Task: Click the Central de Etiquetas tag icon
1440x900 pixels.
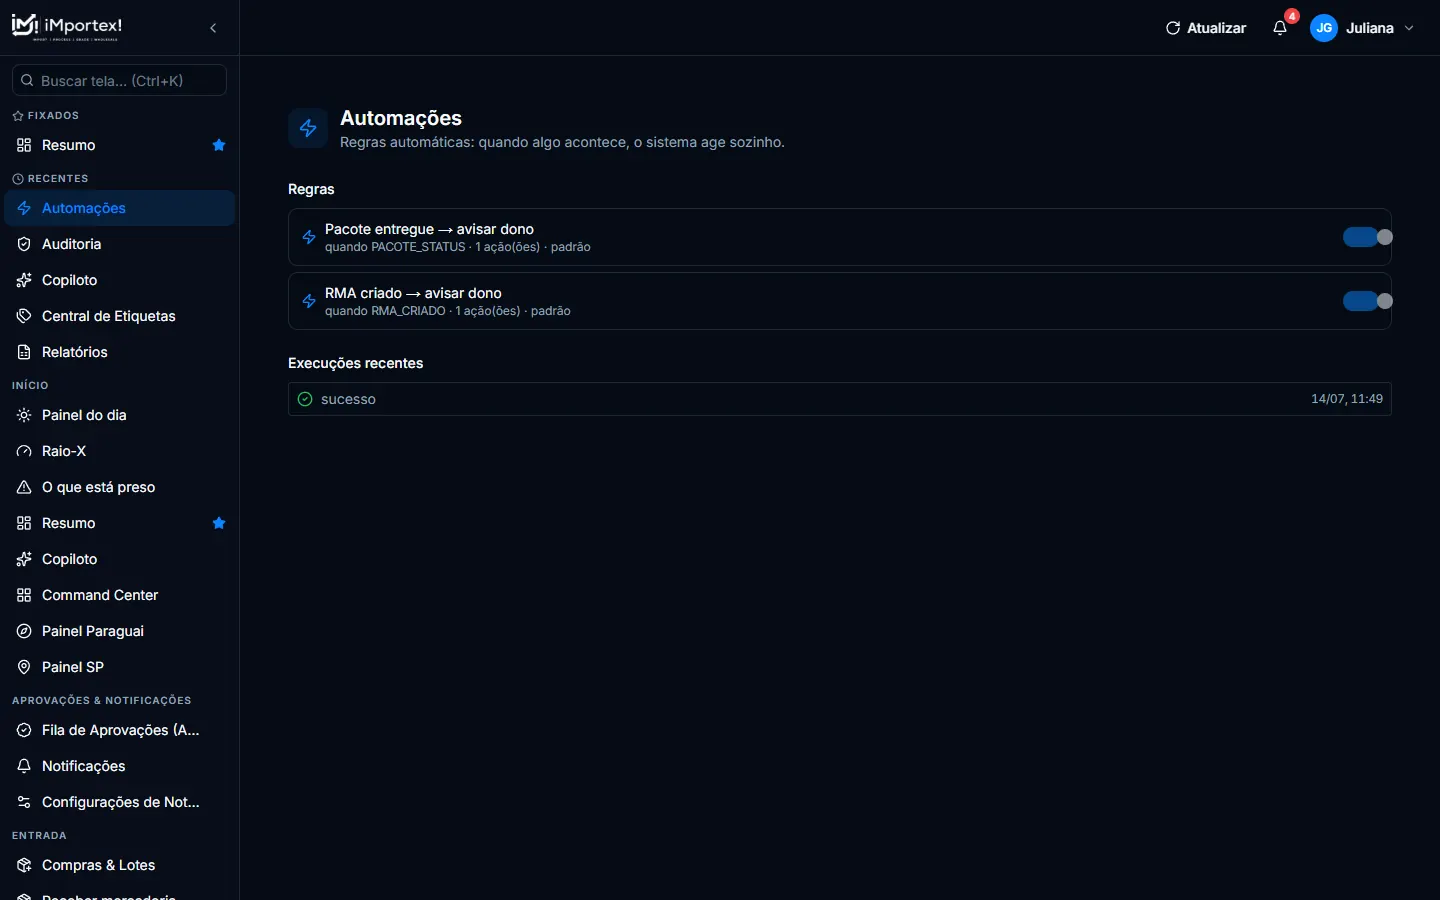Action: (x=24, y=316)
